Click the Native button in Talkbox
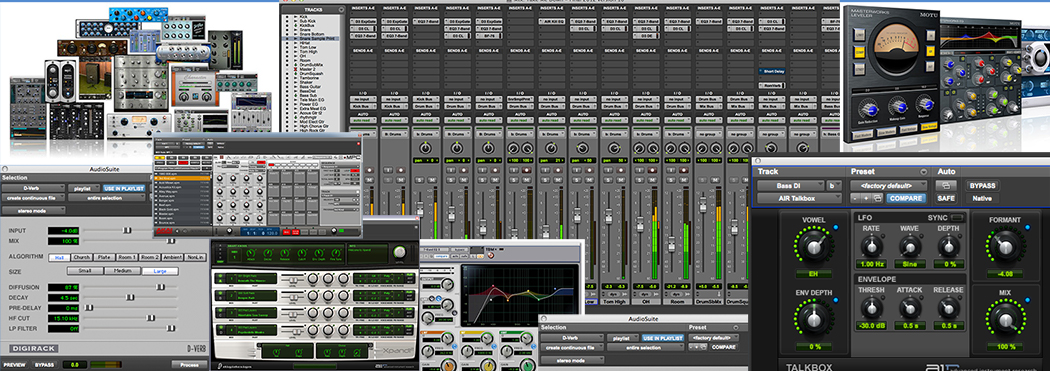 [982, 198]
